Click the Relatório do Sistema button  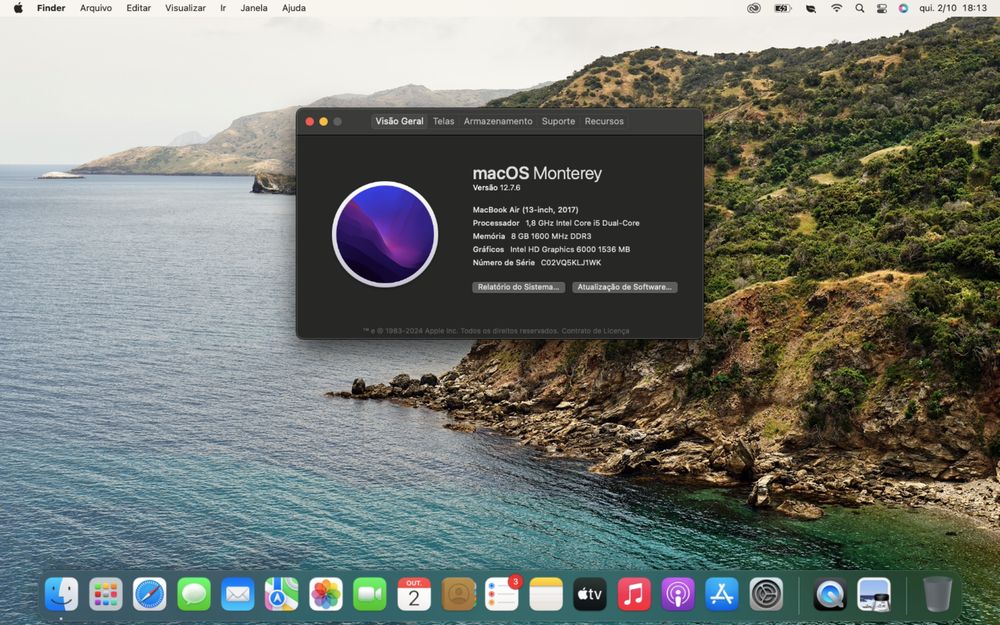[x=518, y=287]
